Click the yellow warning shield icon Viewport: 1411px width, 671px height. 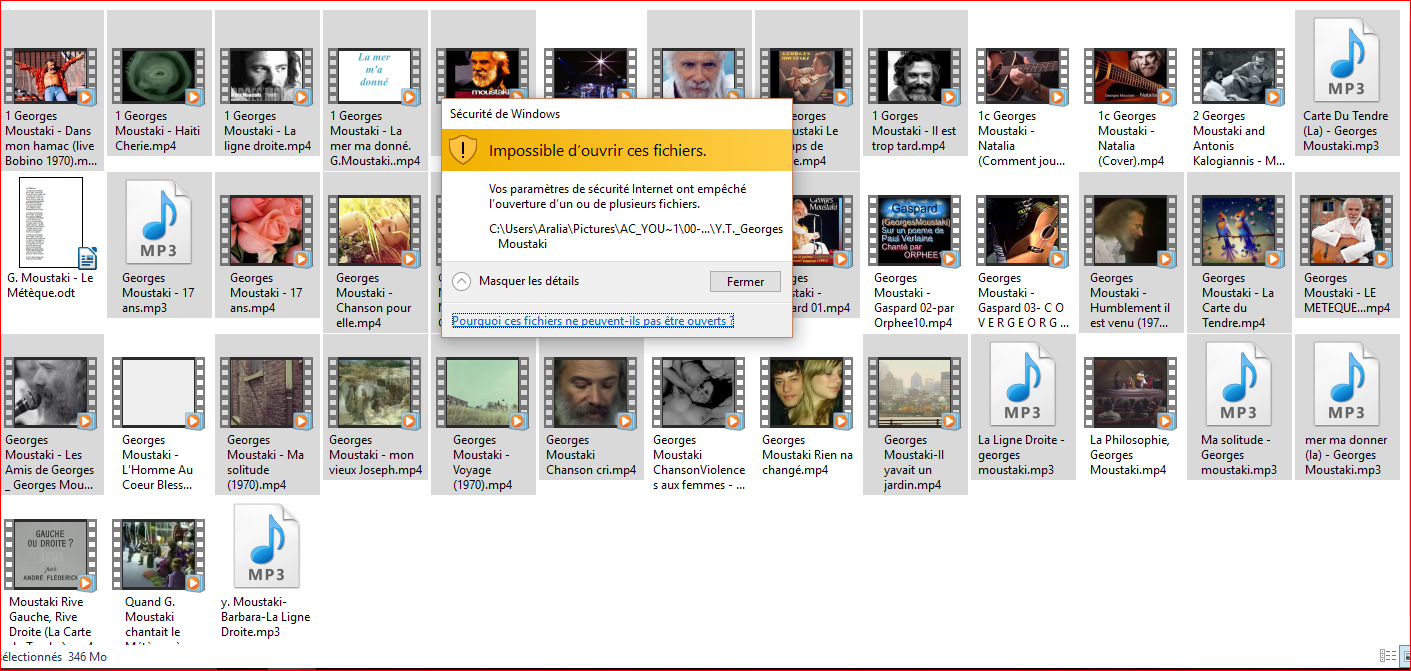pyautogui.click(x=462, y=150)
